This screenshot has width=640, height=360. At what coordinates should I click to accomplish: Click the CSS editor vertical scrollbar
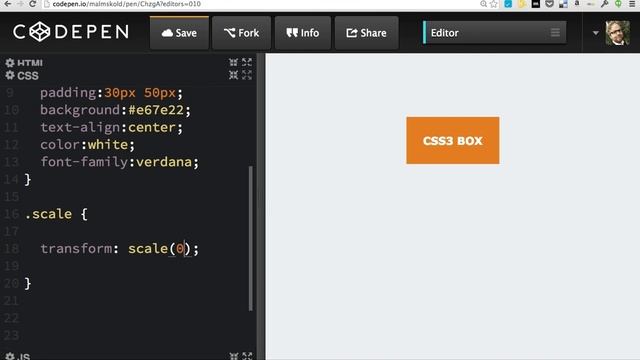click(251, 239)
